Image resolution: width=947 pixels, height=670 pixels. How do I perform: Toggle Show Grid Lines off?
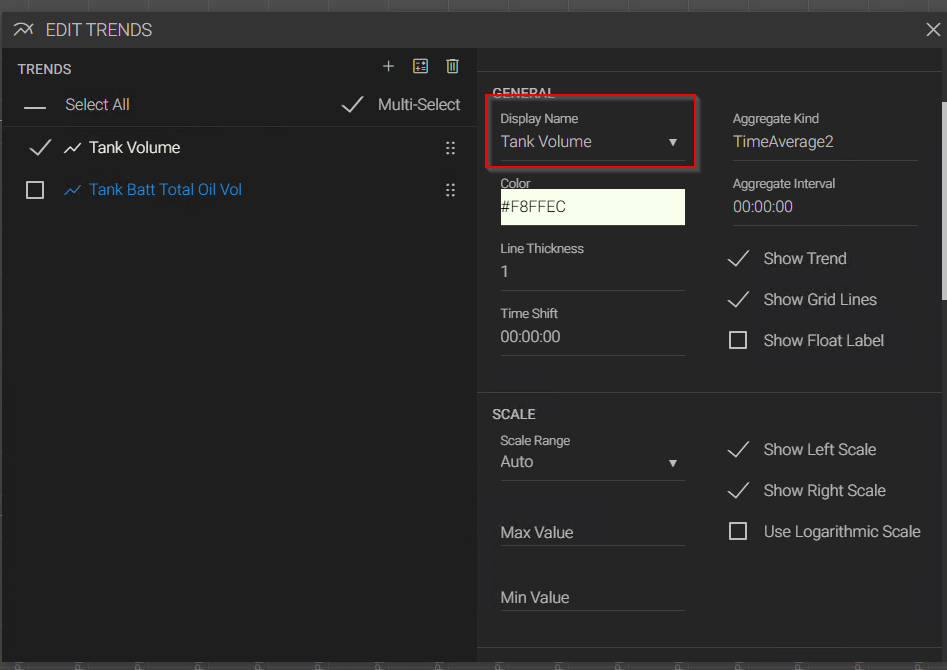(x=738, y=299)
